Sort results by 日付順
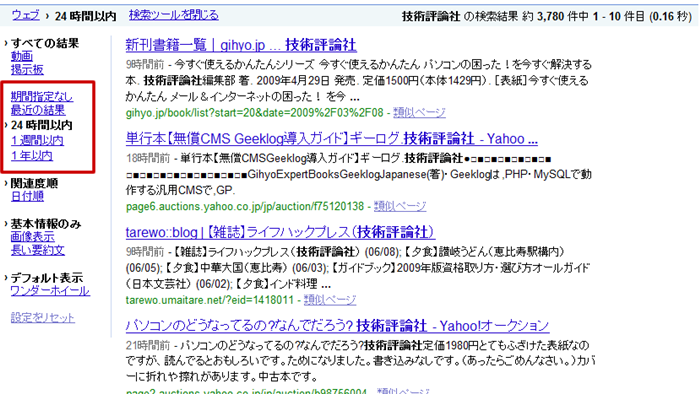Screen dimensions: 700x394 [27, 196]
